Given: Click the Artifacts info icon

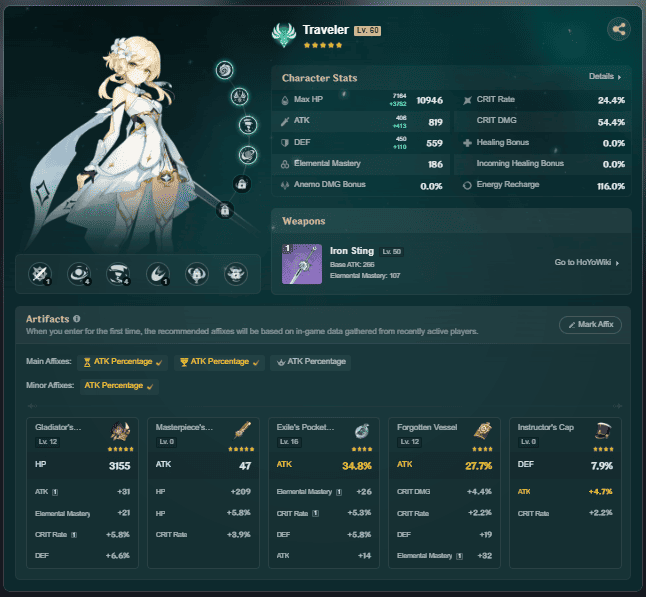Looking at the screenshot, I should click(x=77, y=318).
